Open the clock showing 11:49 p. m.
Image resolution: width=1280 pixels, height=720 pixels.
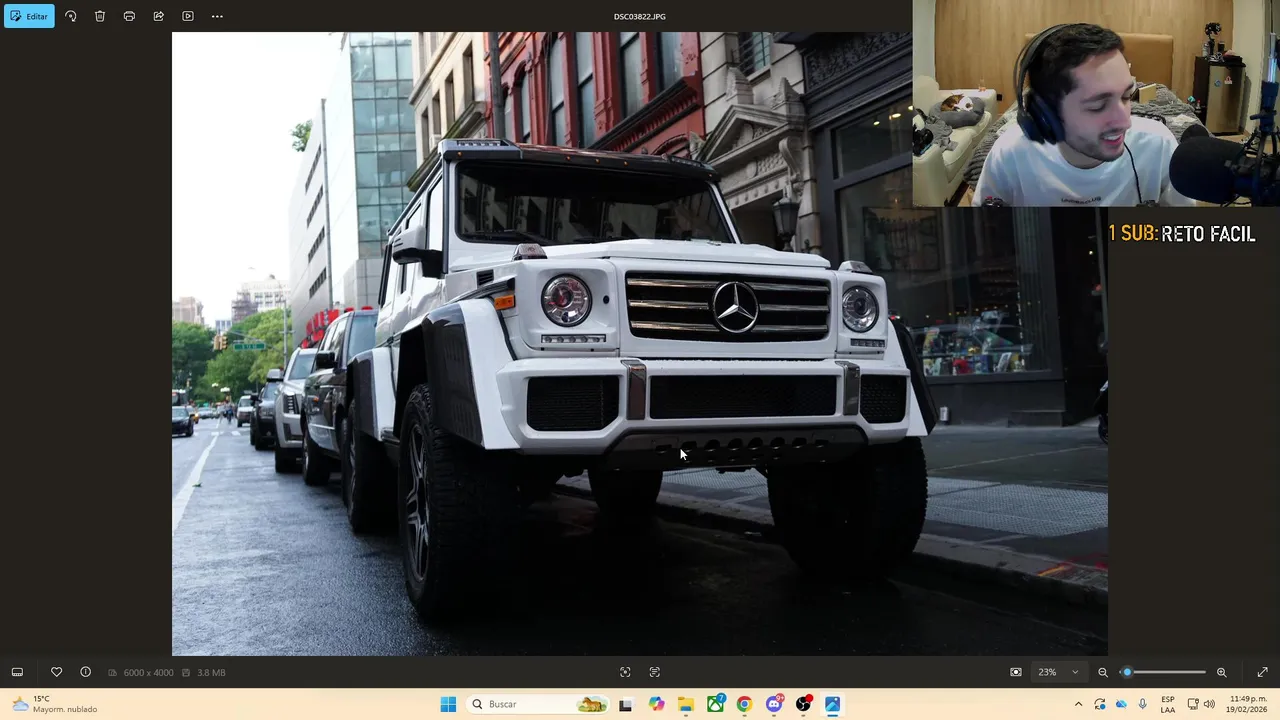point(1247,704)
